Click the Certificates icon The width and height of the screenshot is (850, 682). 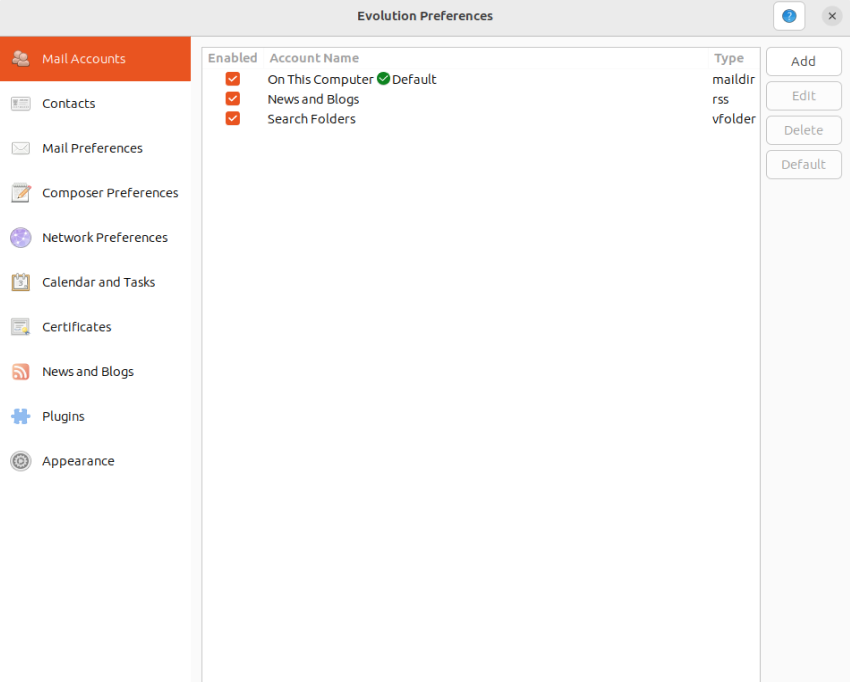pos(21,327)
